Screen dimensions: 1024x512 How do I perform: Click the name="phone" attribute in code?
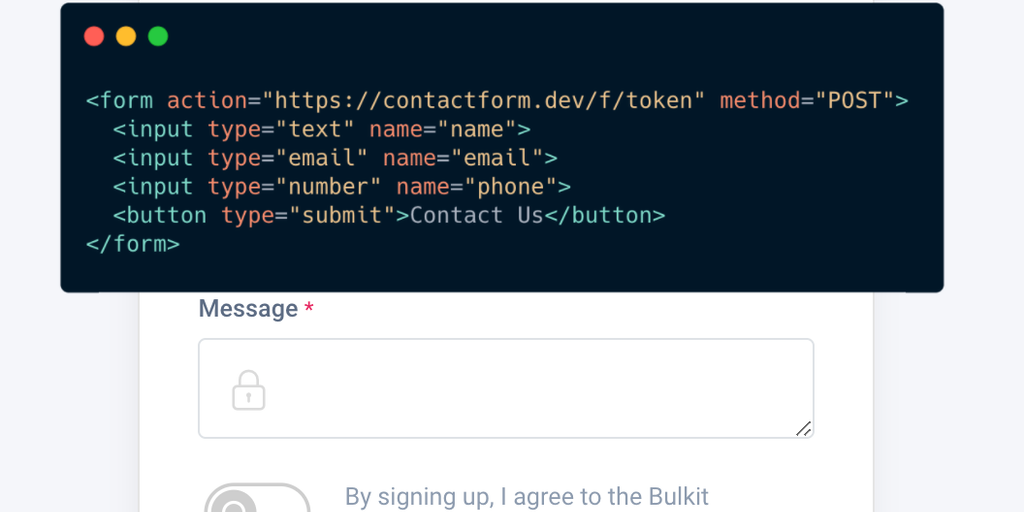tap(477, 187)
